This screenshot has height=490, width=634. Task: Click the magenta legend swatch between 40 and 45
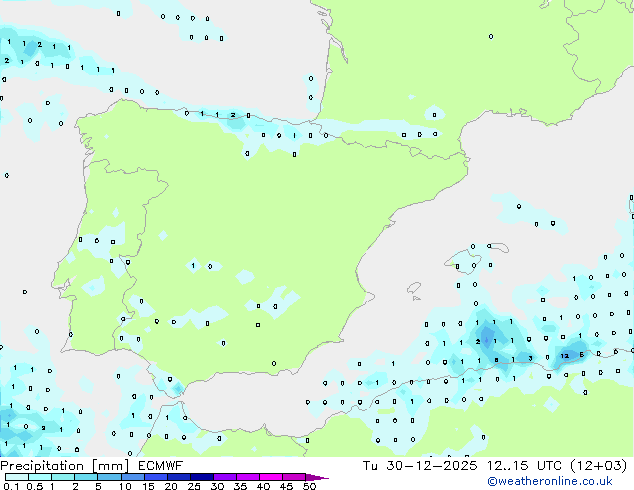click(271, 477)
